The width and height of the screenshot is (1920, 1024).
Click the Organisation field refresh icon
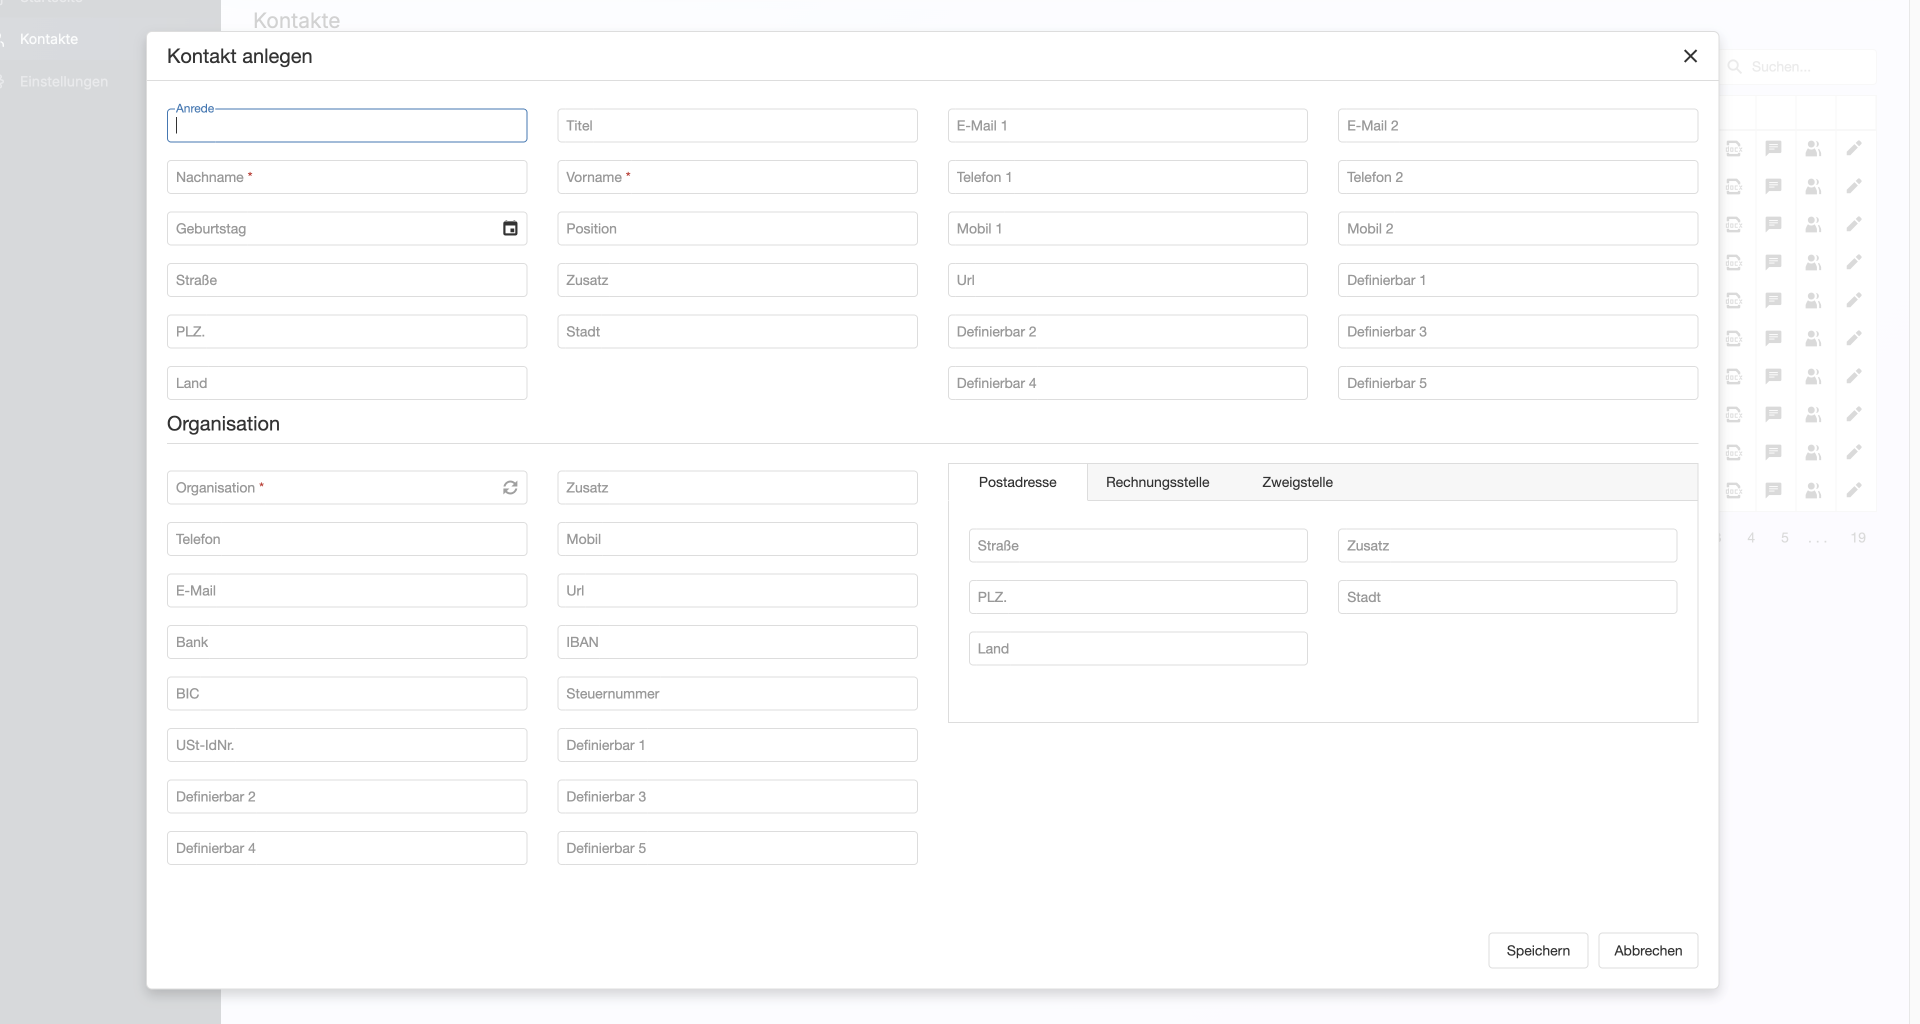tap(510, 488)
